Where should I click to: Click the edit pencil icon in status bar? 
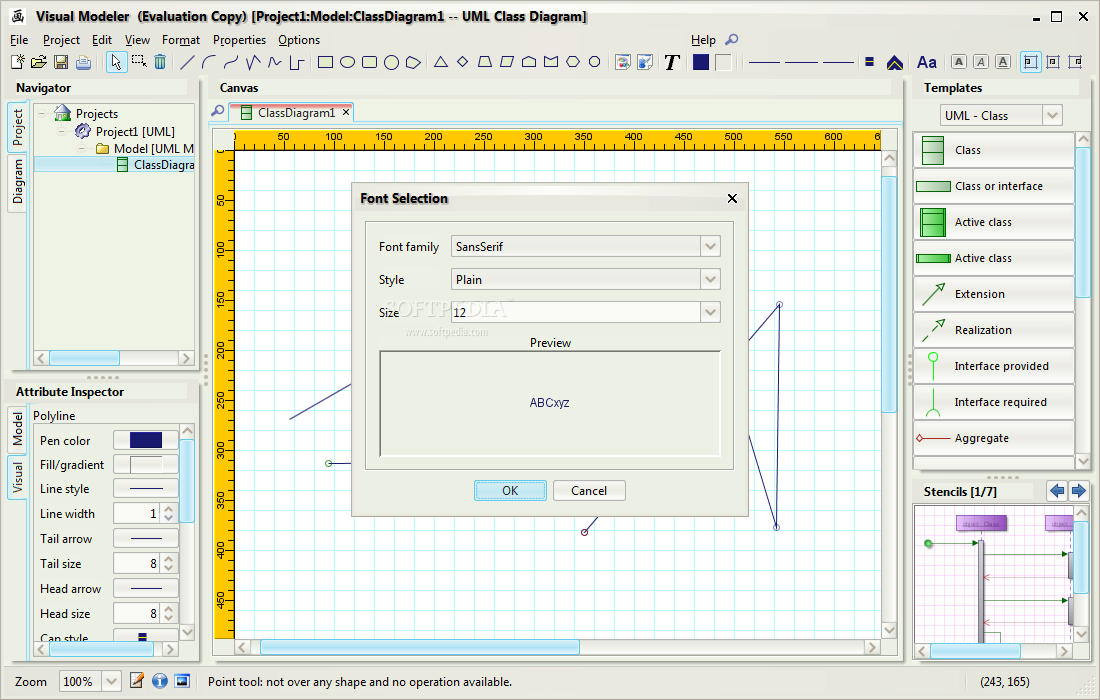tap(138, 680)
